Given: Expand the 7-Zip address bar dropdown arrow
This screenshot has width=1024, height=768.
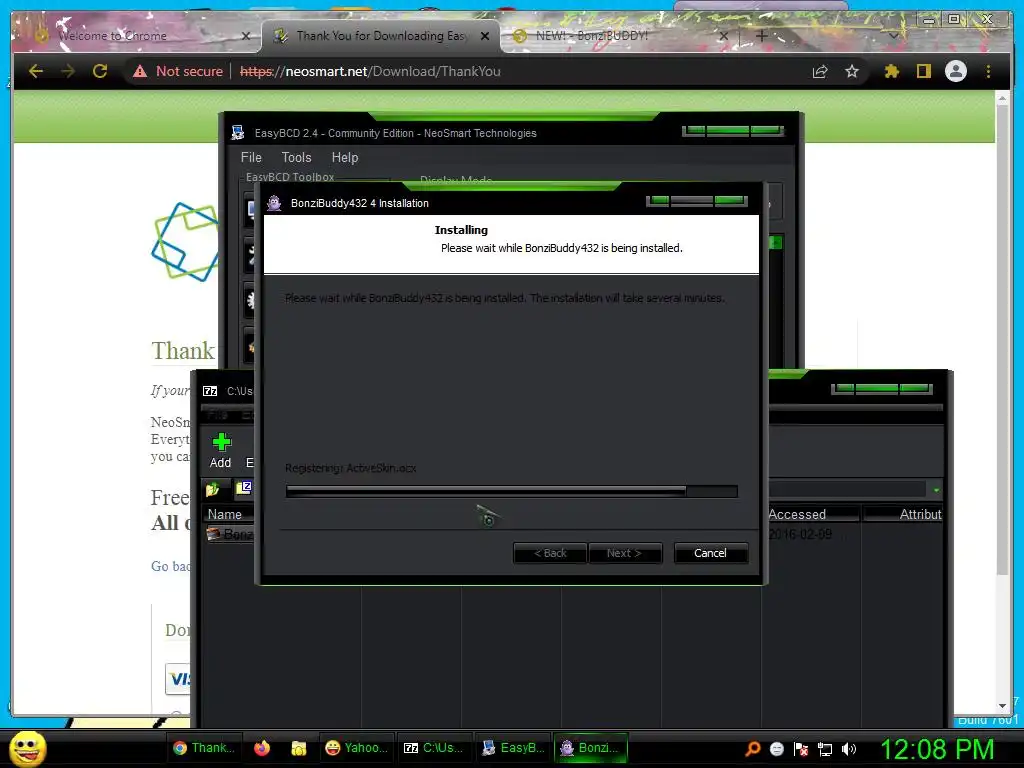Looking at the screenshot, I should coord(936,490).
